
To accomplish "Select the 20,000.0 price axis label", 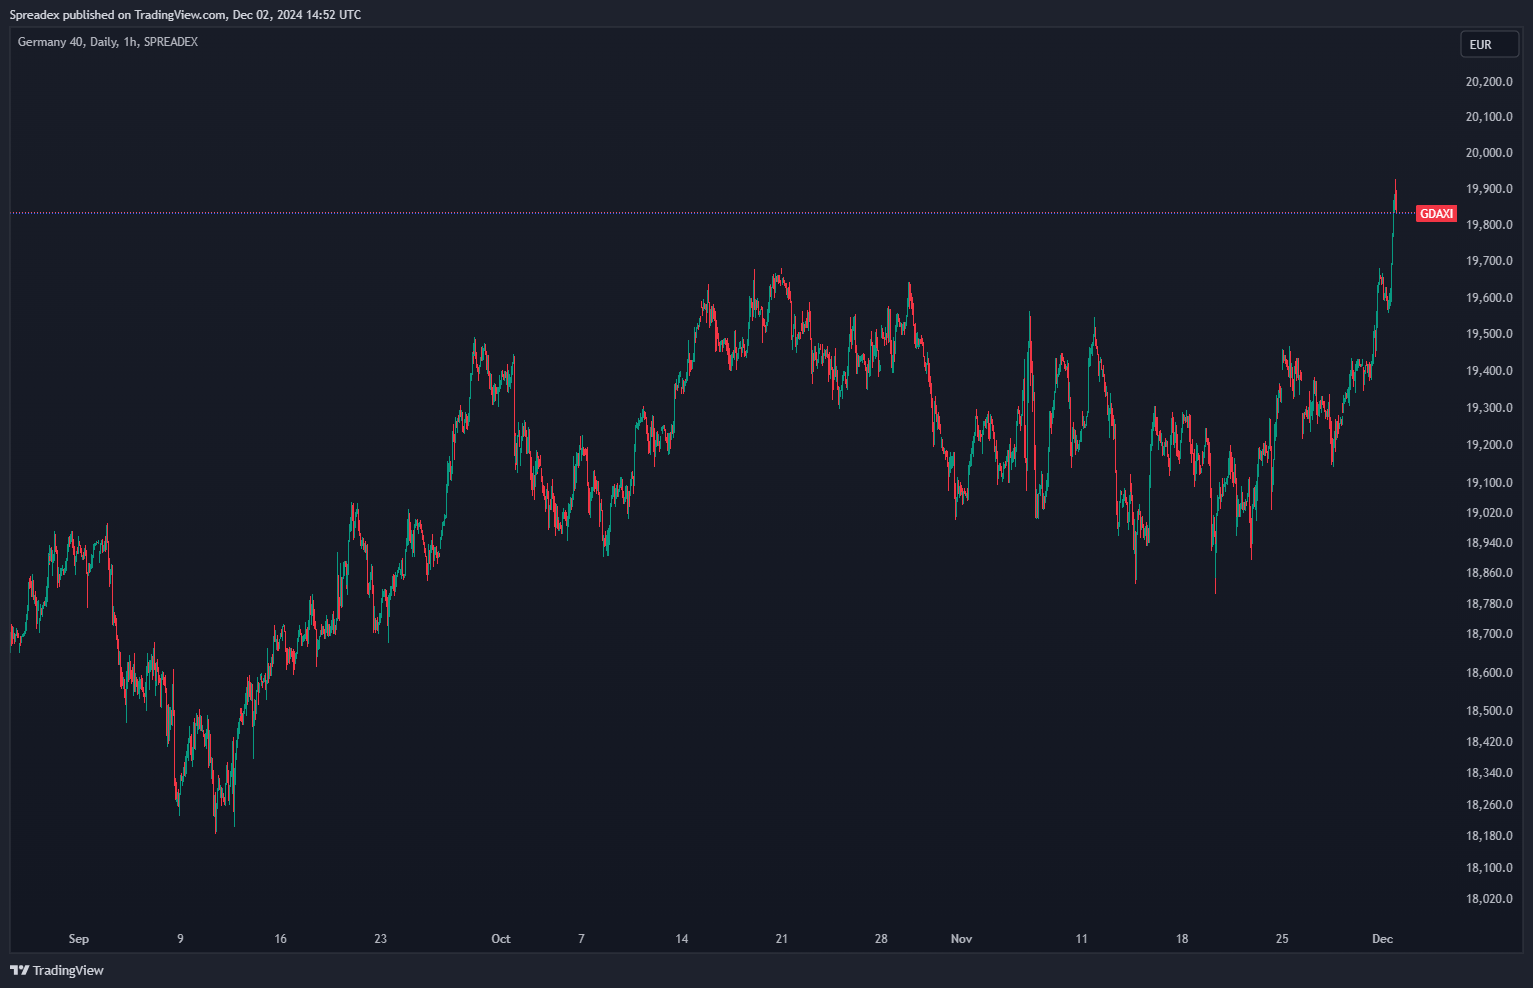I will [1489, 153].
